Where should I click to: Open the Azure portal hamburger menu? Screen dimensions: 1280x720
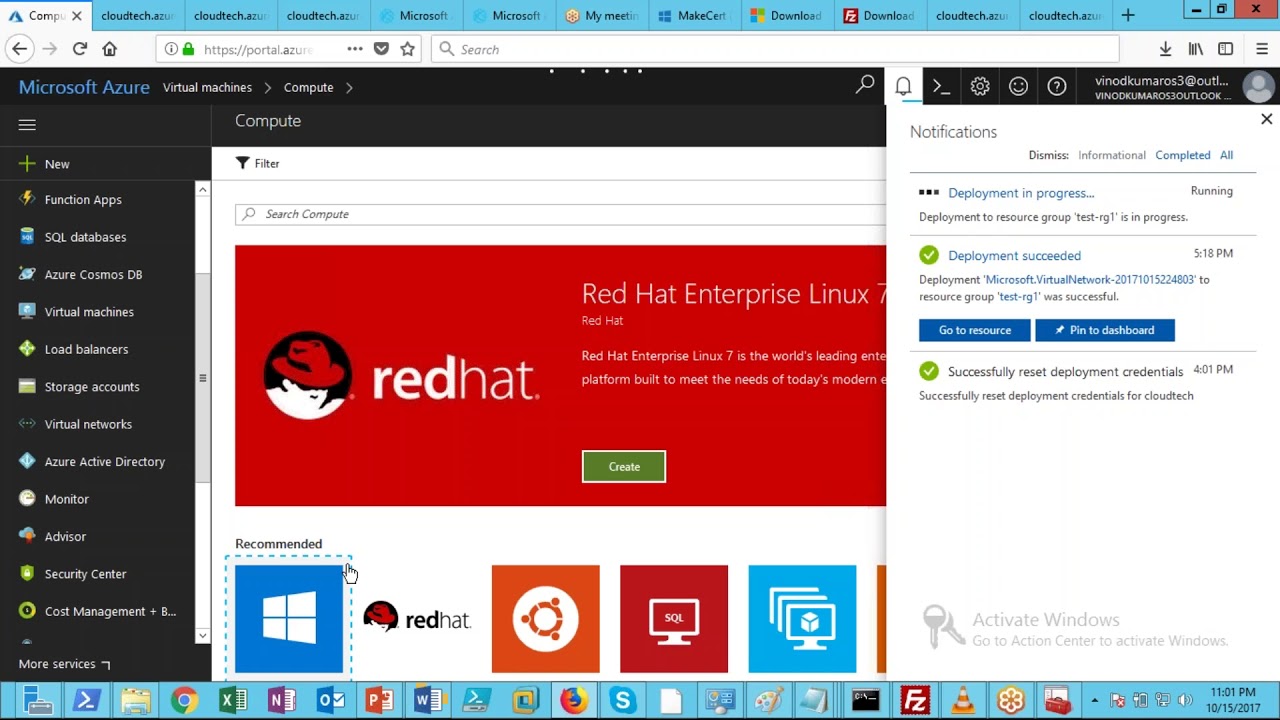(x=27, y=125)
